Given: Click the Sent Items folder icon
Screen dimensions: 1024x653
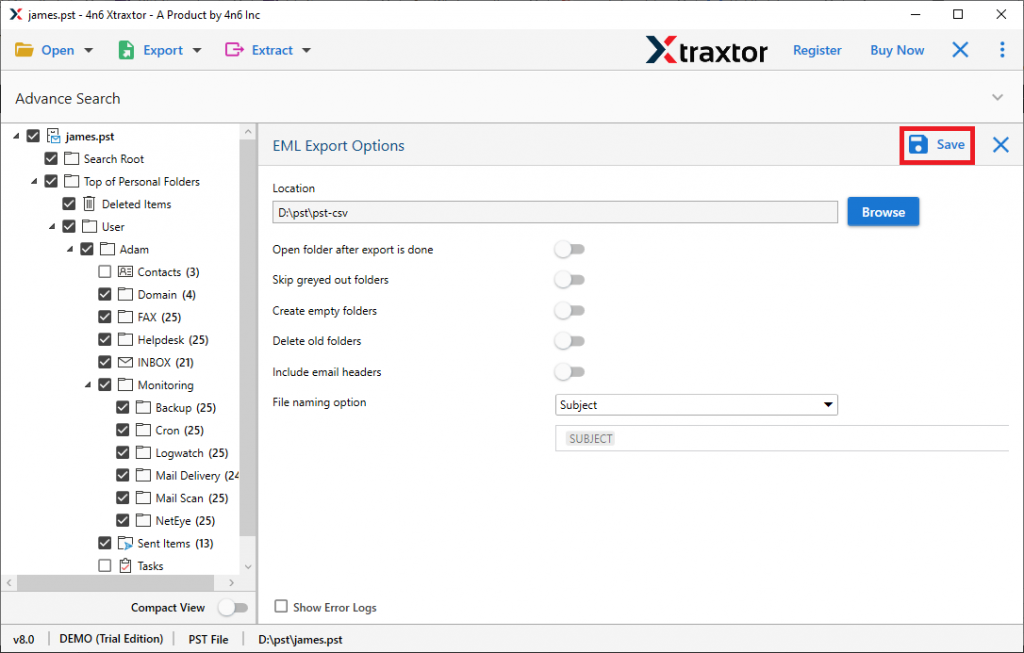Looking at the screenshot, I should pos(125,543).
